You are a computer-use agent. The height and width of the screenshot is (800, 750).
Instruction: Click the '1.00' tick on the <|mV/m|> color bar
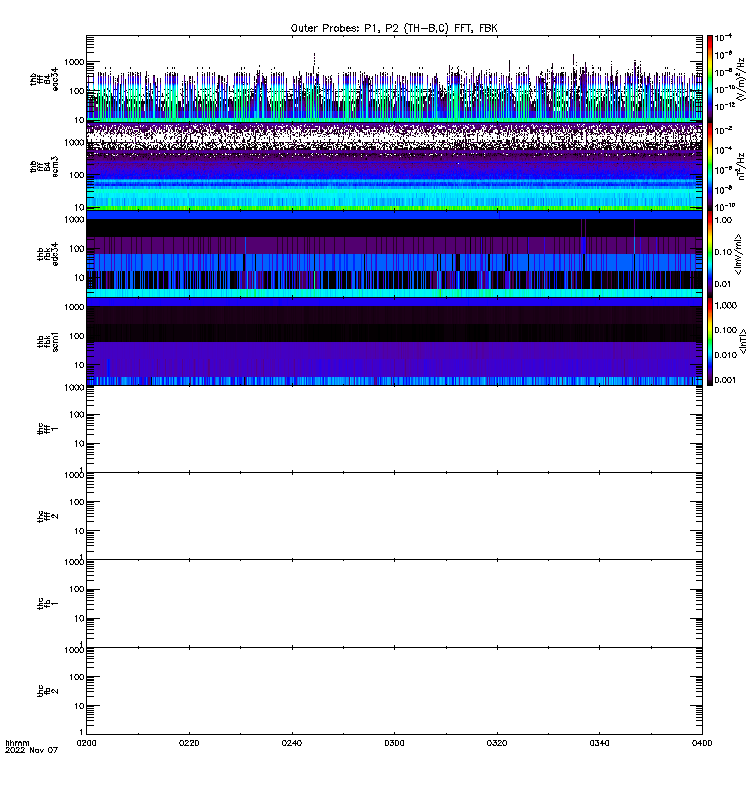click(723, 220)
